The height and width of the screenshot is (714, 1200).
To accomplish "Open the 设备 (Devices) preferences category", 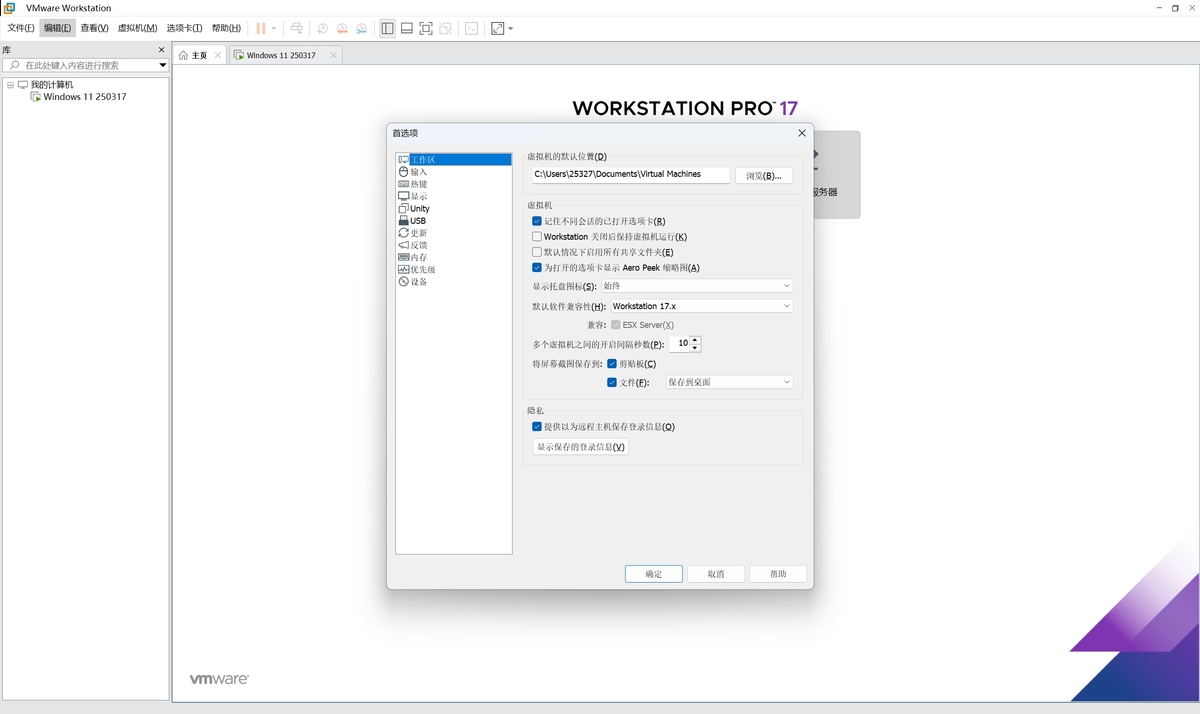I will coord(418,282).
